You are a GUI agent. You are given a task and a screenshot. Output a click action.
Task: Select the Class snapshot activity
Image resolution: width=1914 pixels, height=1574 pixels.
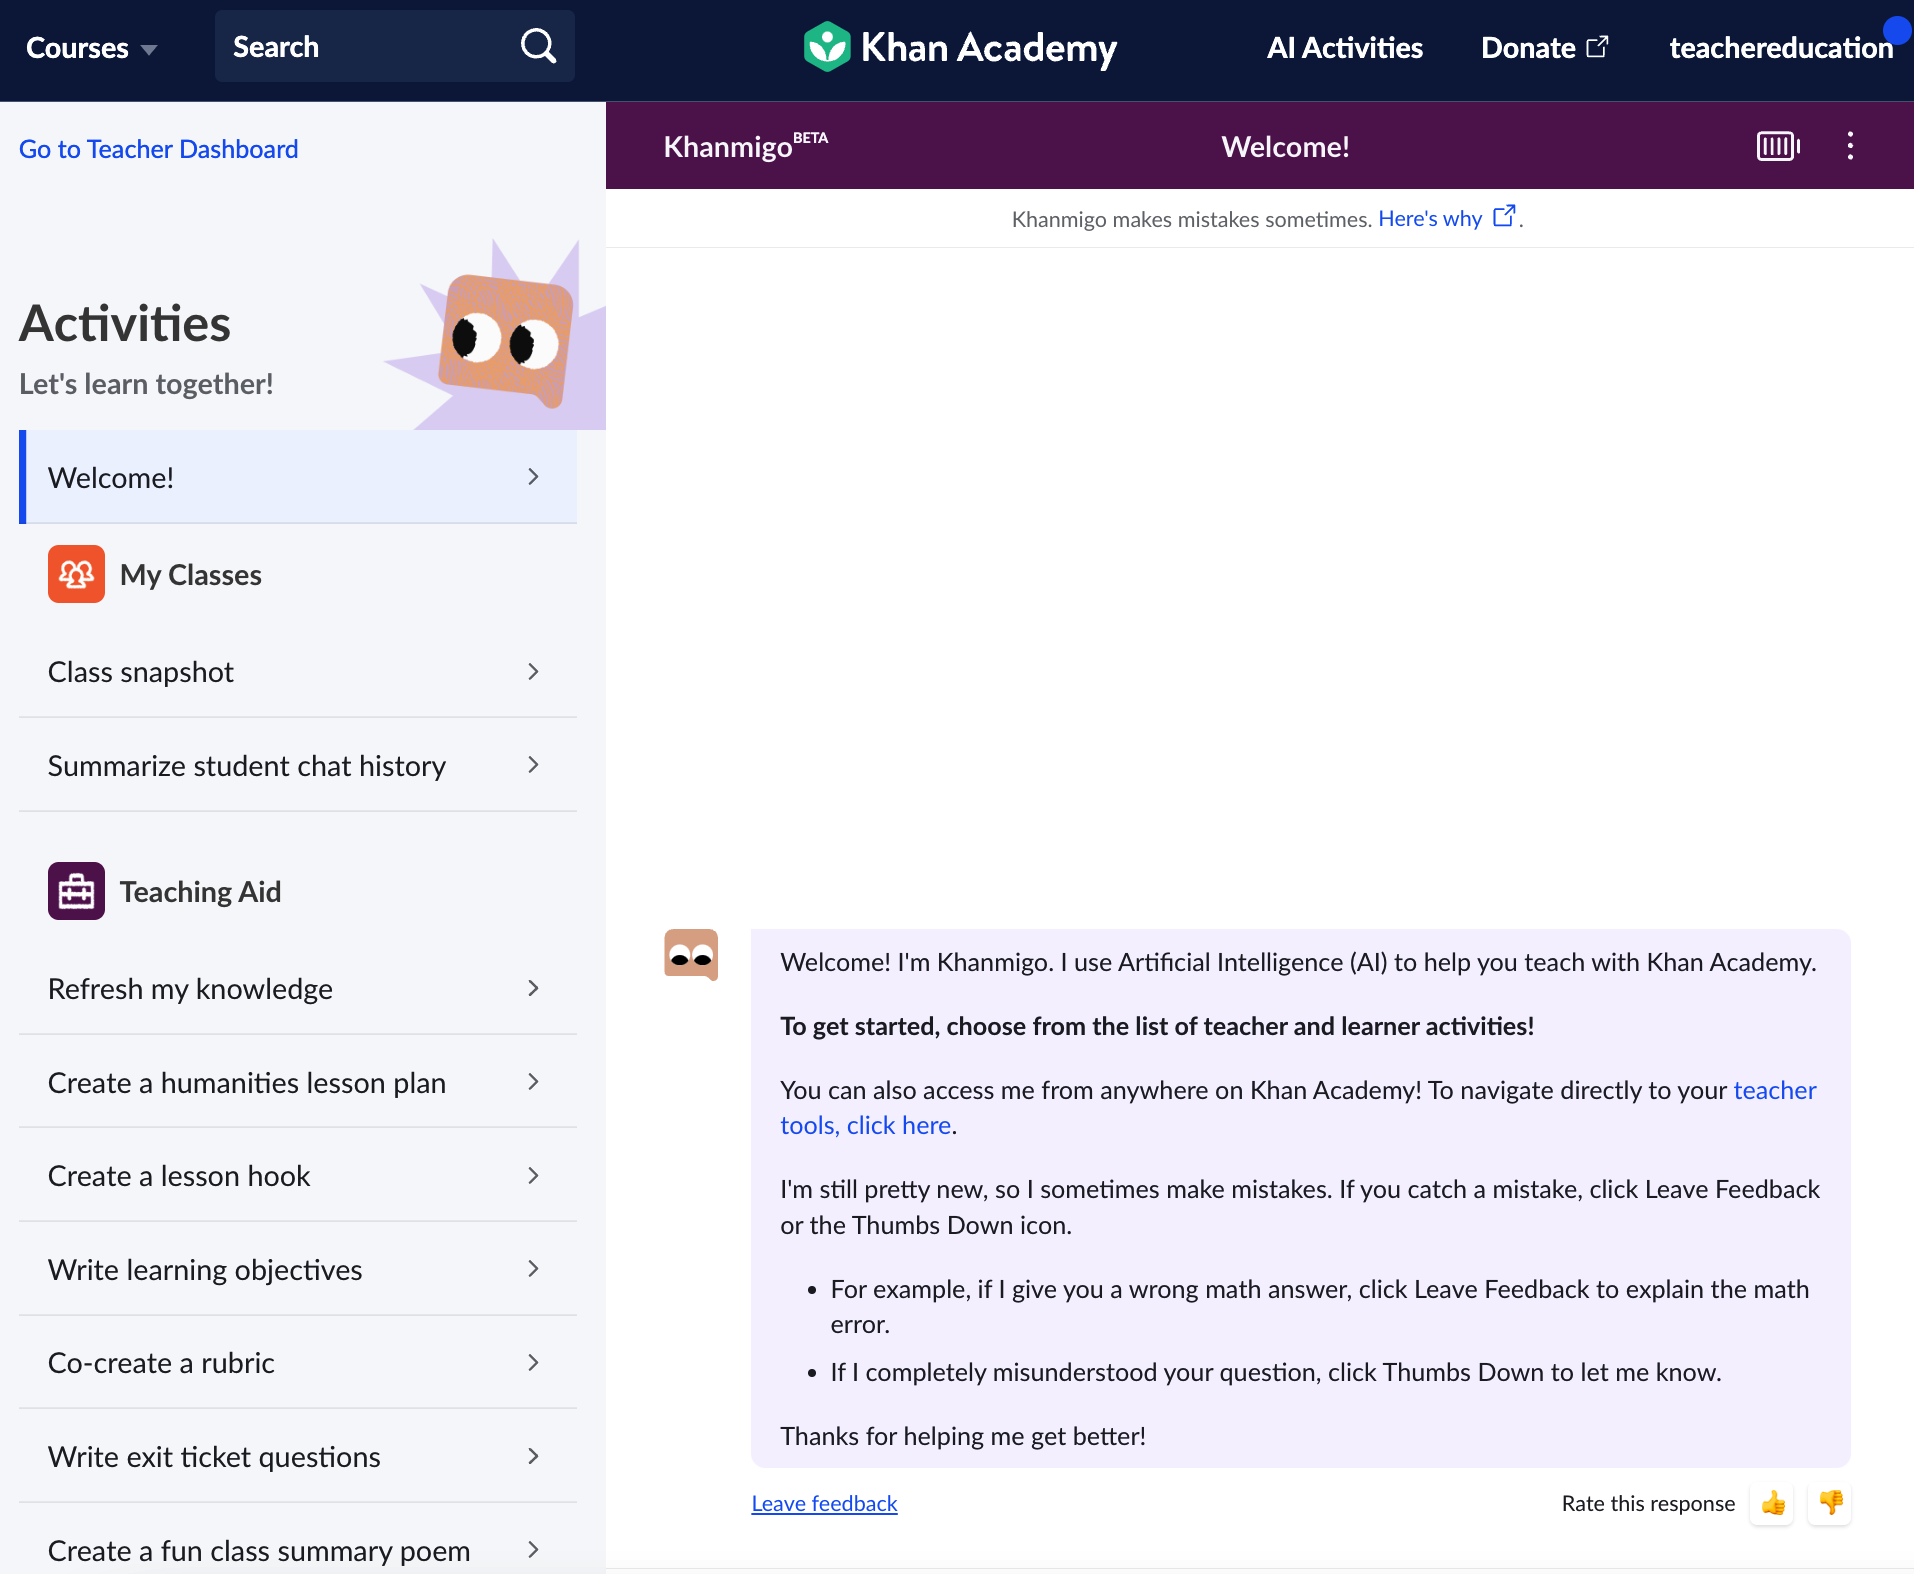click(x=298, y=671)
